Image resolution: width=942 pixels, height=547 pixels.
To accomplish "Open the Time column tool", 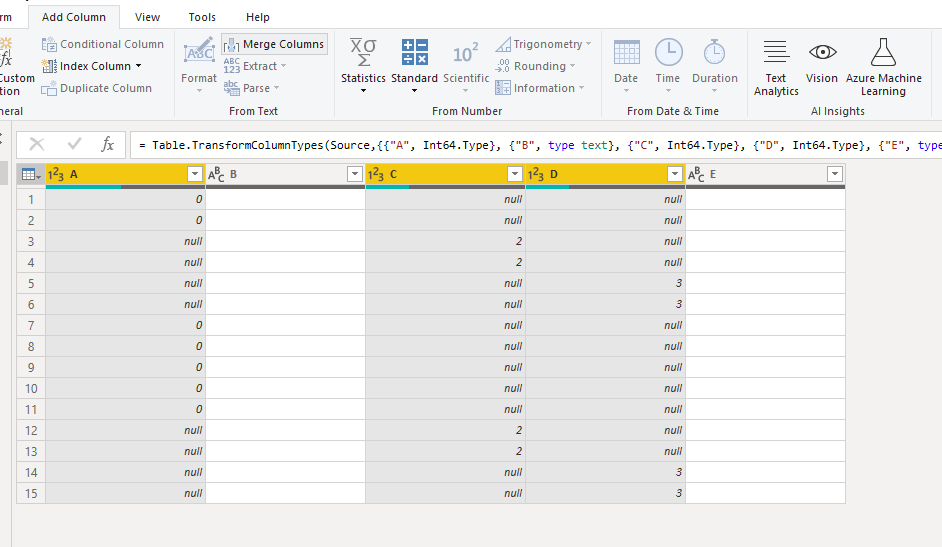I will coord(668,65).
